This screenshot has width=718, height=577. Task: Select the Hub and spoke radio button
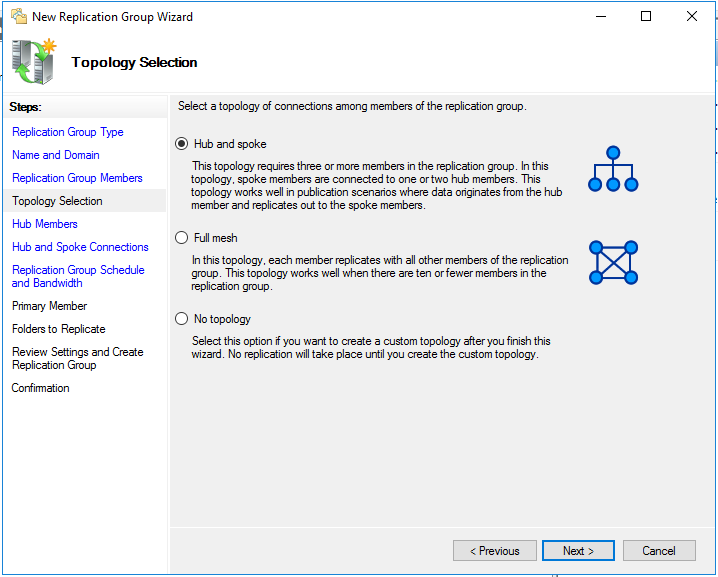(182, 144)
